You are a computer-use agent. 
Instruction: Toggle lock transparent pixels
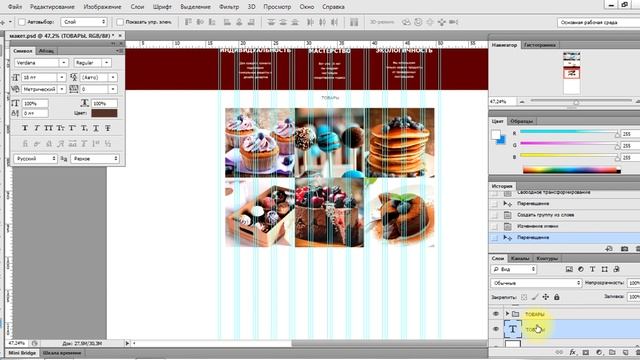pyautogui.click(x=524, y=297)
